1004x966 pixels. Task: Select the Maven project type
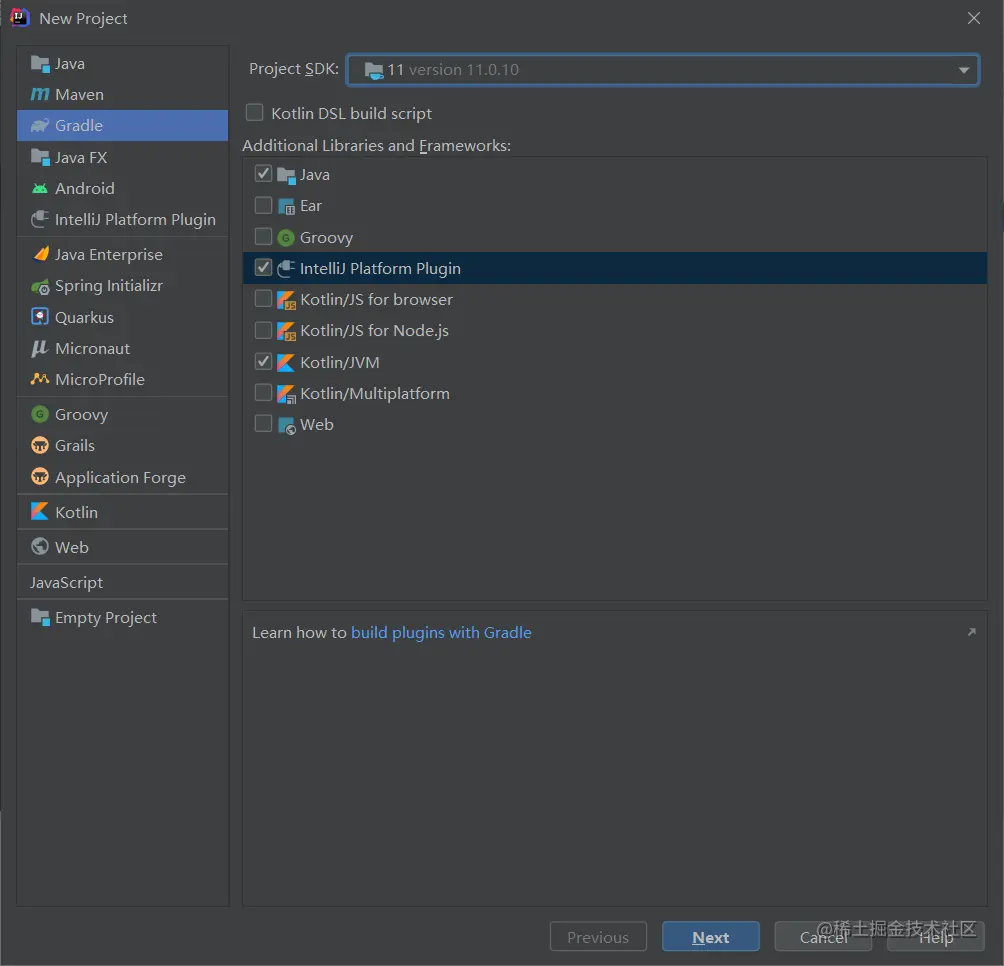pos(122,95)
